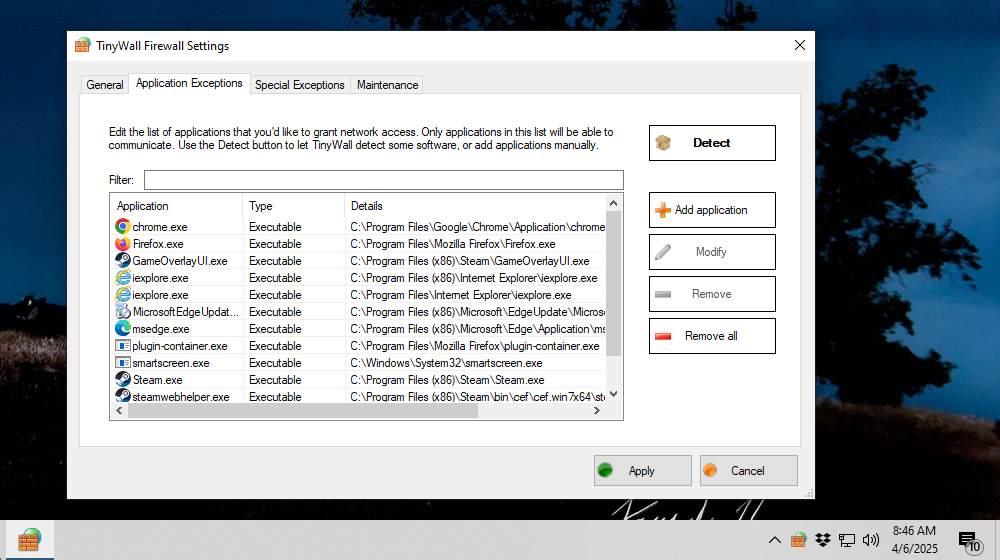
Task: Select the chrome.exe row name
Action: pyautogui.click(x=160, y=226)
